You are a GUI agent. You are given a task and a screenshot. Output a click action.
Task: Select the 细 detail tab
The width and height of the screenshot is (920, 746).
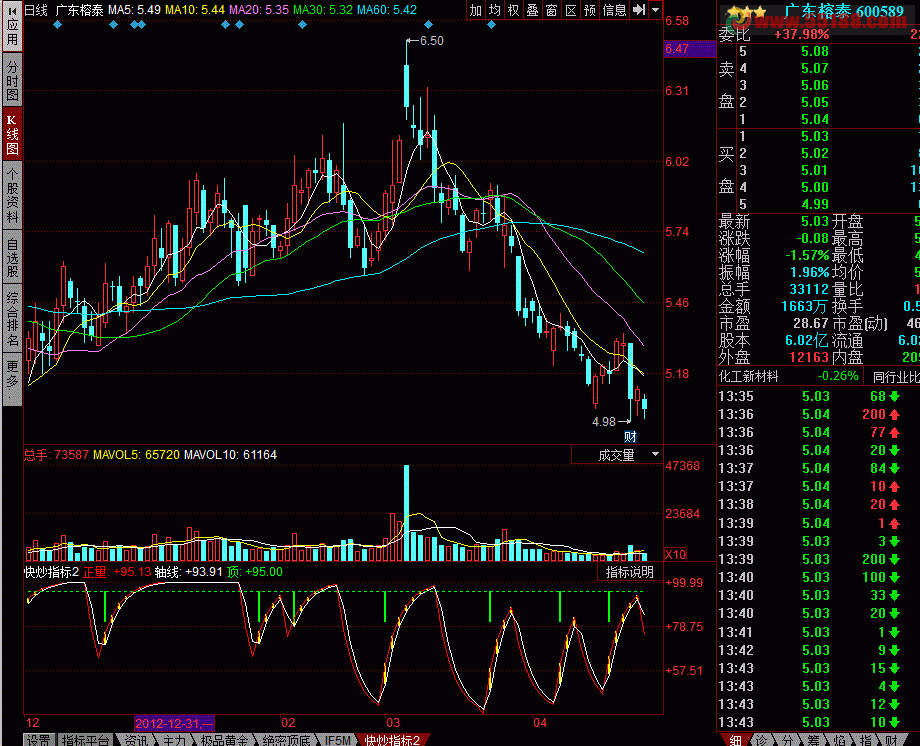(735, 740)
